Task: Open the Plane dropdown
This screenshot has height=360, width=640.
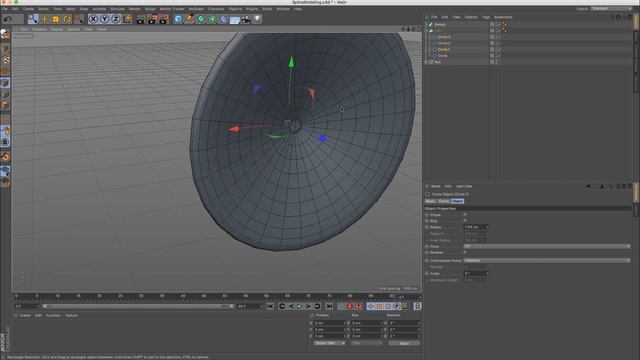Action: [547, 247]
